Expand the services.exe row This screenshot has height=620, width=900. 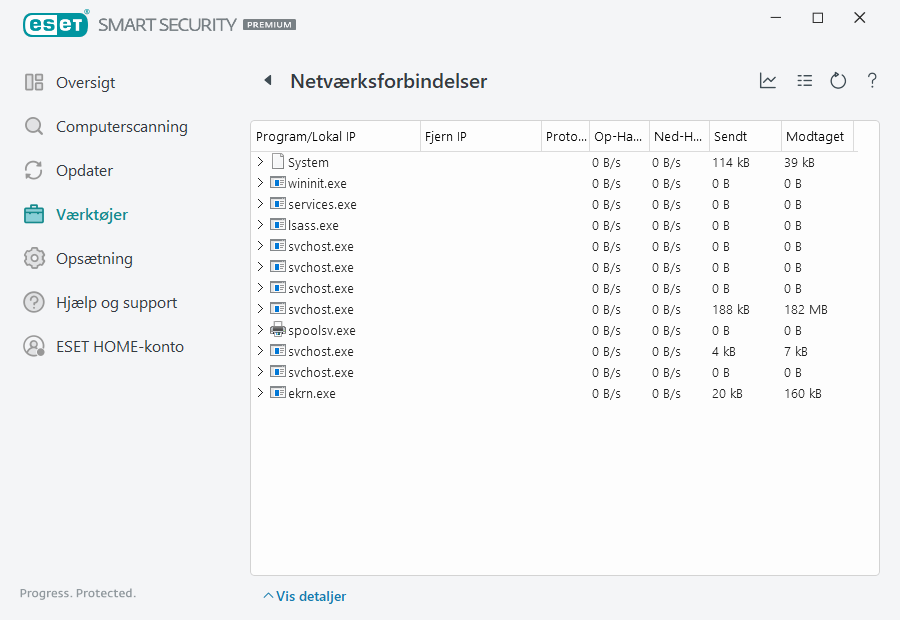[x=260, y=204]
